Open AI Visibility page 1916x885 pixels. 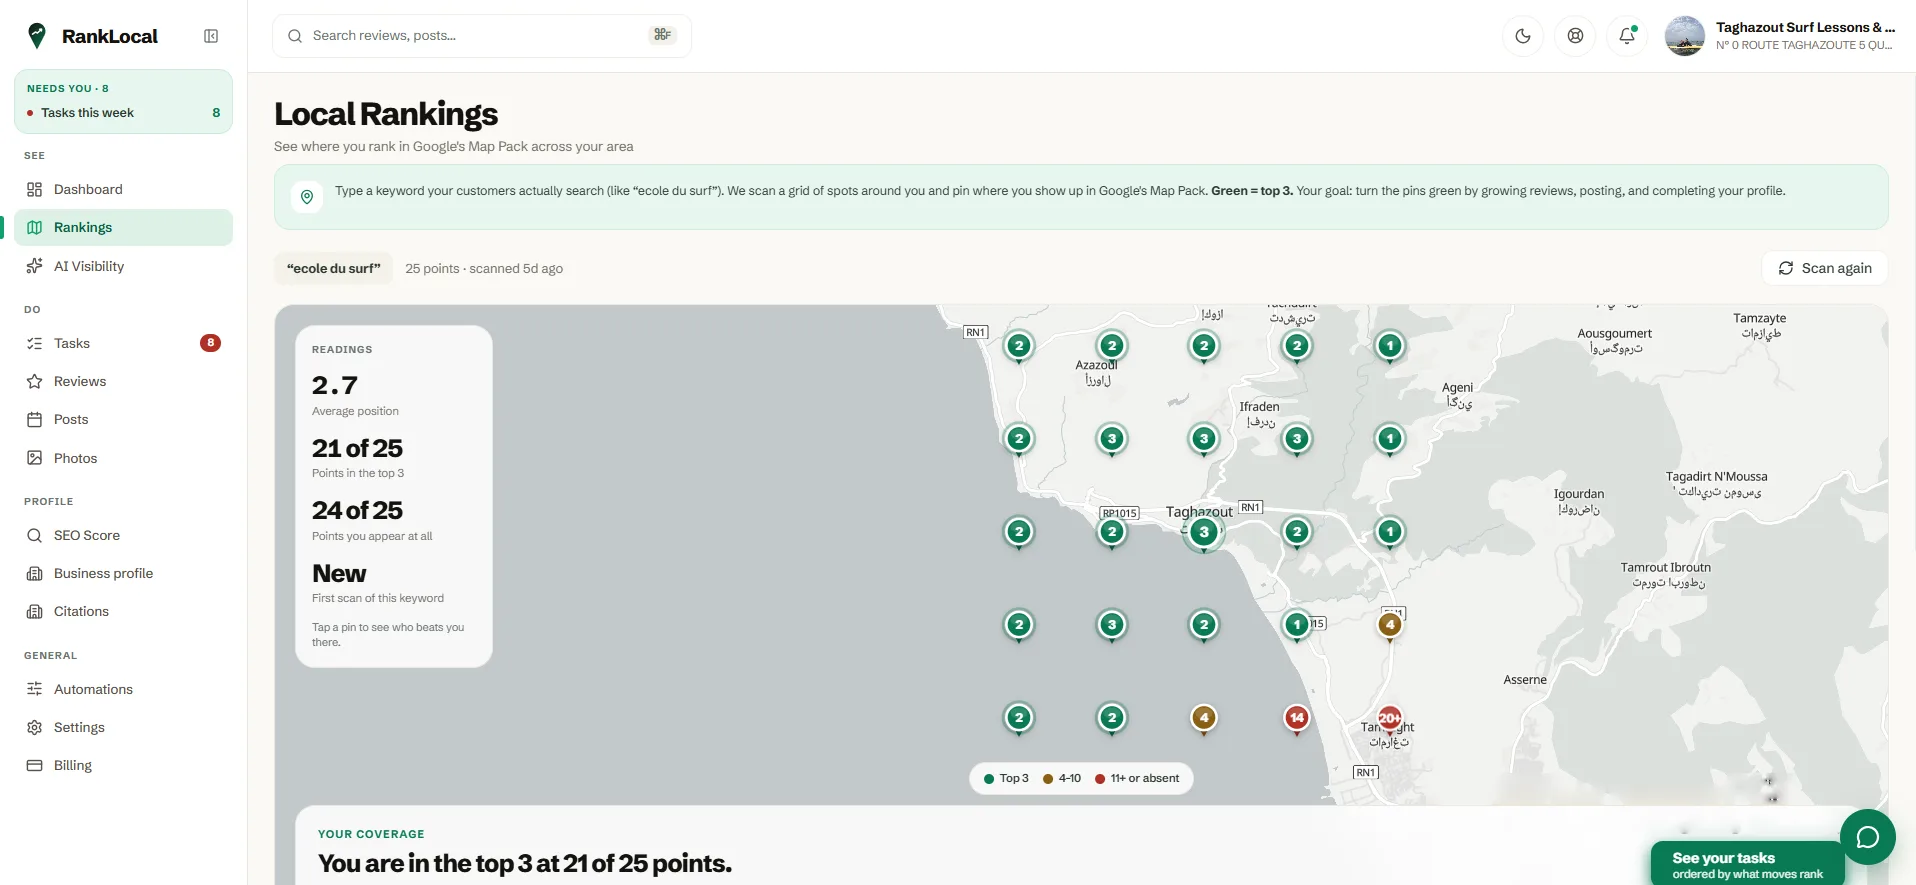[123, 266]
